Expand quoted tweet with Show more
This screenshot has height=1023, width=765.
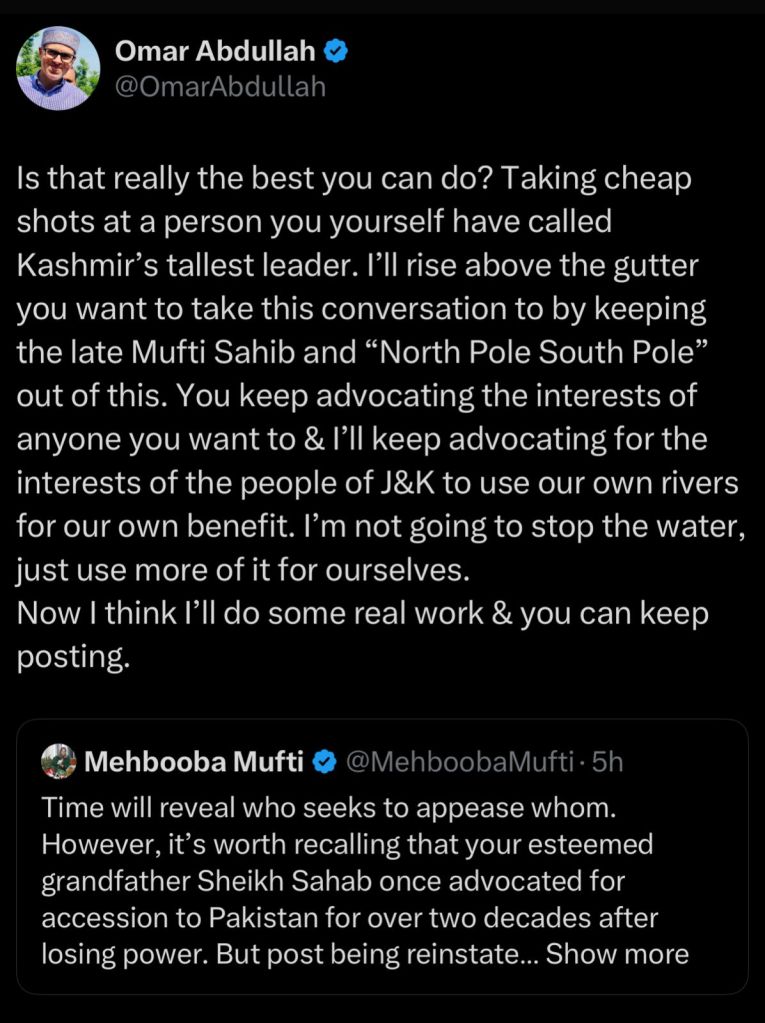617,952
